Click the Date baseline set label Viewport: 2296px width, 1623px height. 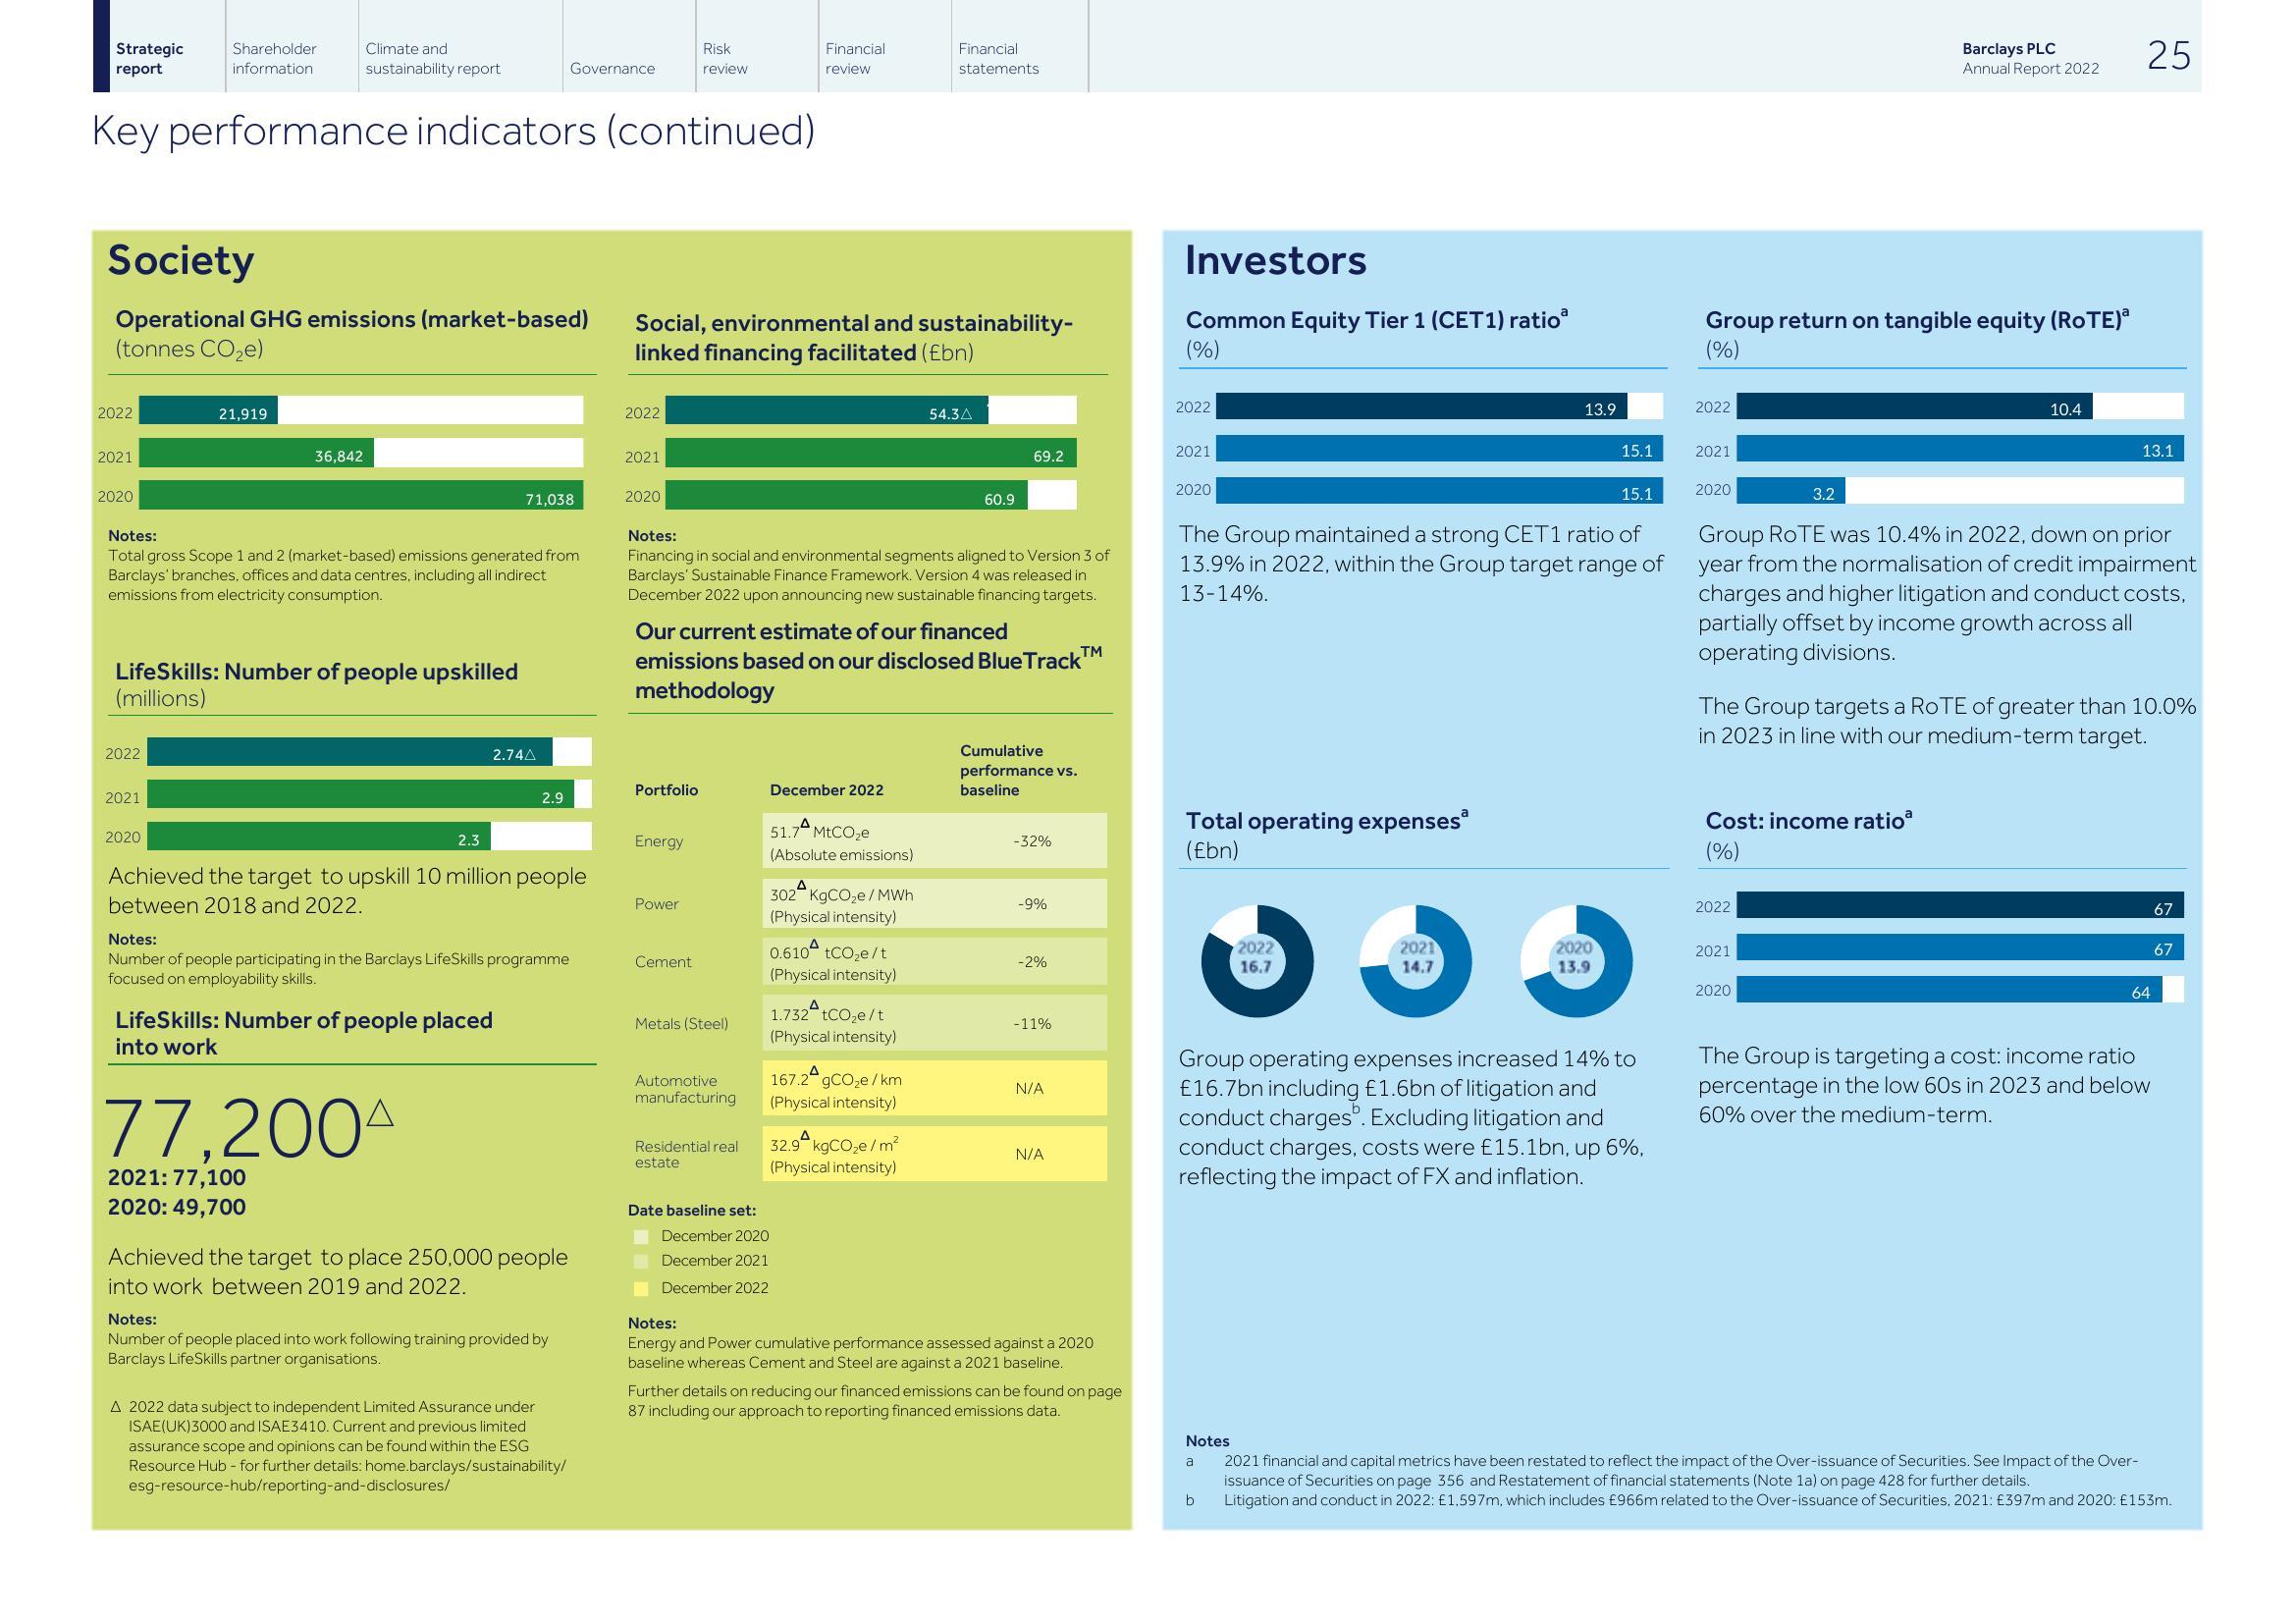[x=692, y=1210]
